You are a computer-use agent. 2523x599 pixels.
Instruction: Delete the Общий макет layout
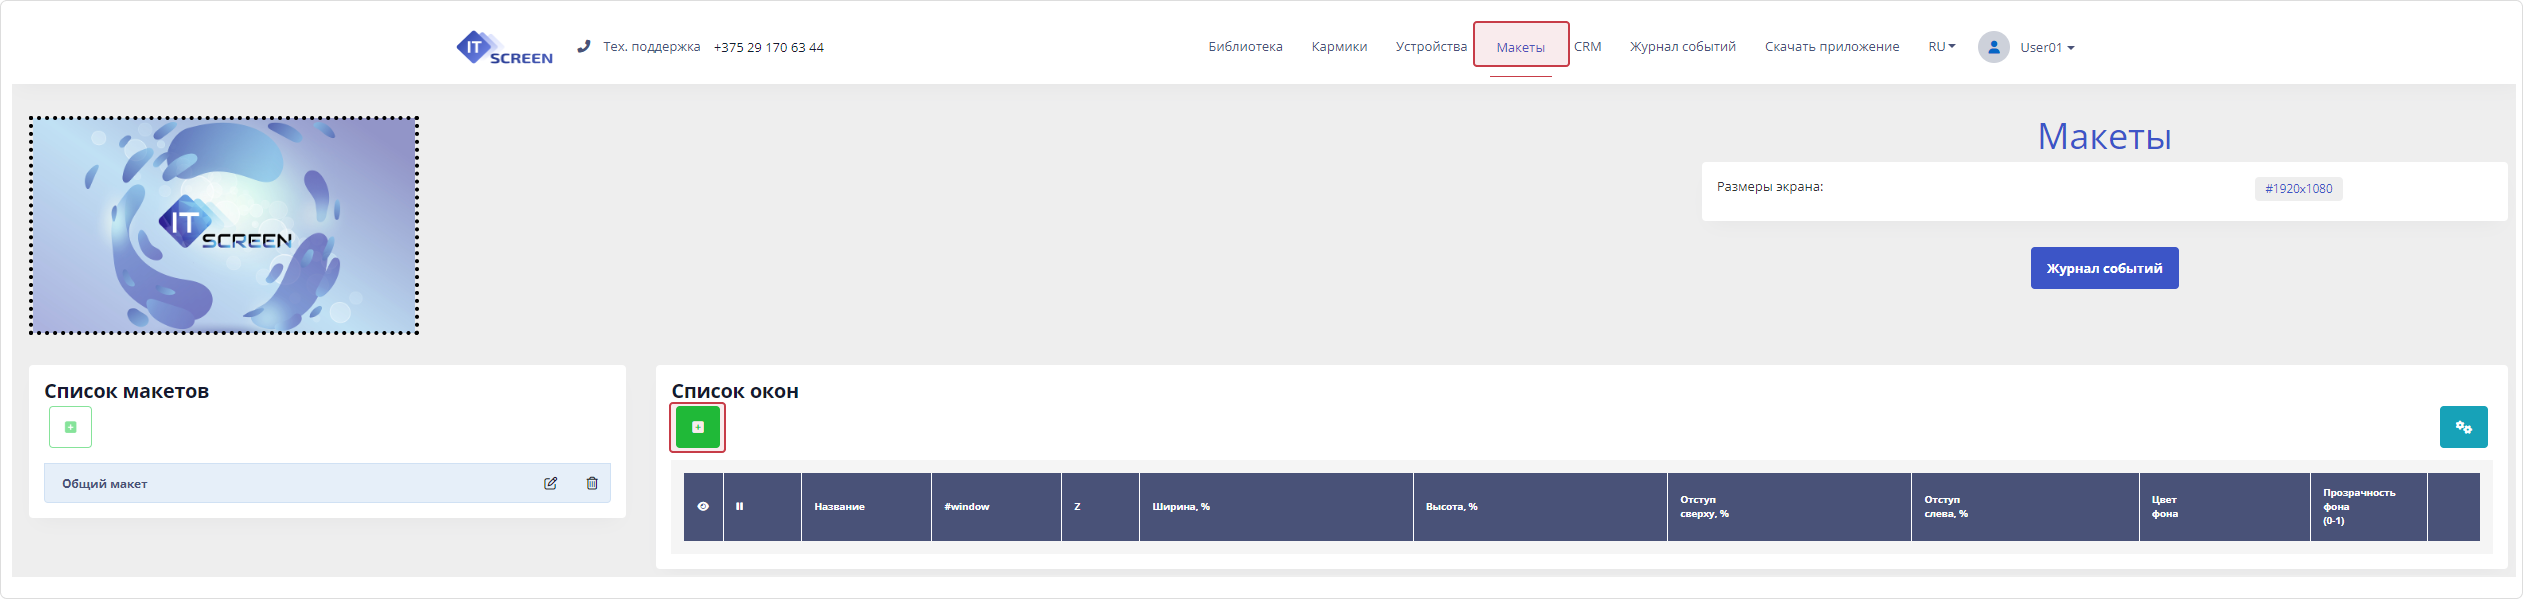click(x=592, y=483)
